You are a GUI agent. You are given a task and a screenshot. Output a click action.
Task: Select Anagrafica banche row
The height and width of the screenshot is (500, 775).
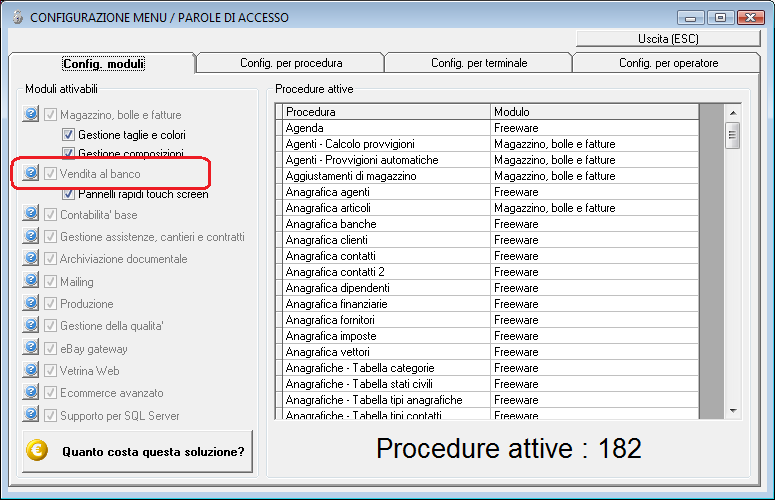pos(487,224)
